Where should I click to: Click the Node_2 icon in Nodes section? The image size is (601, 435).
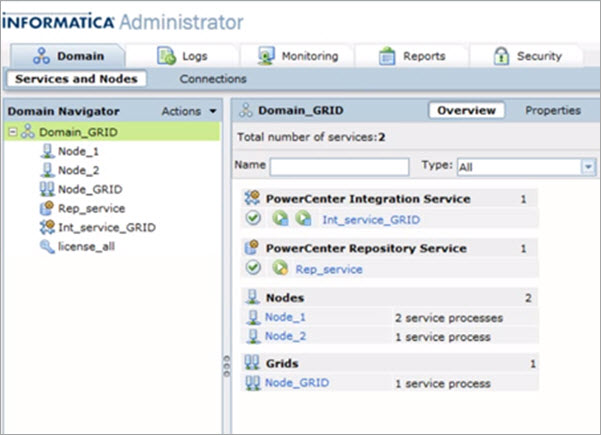click(x=253, y=336)
